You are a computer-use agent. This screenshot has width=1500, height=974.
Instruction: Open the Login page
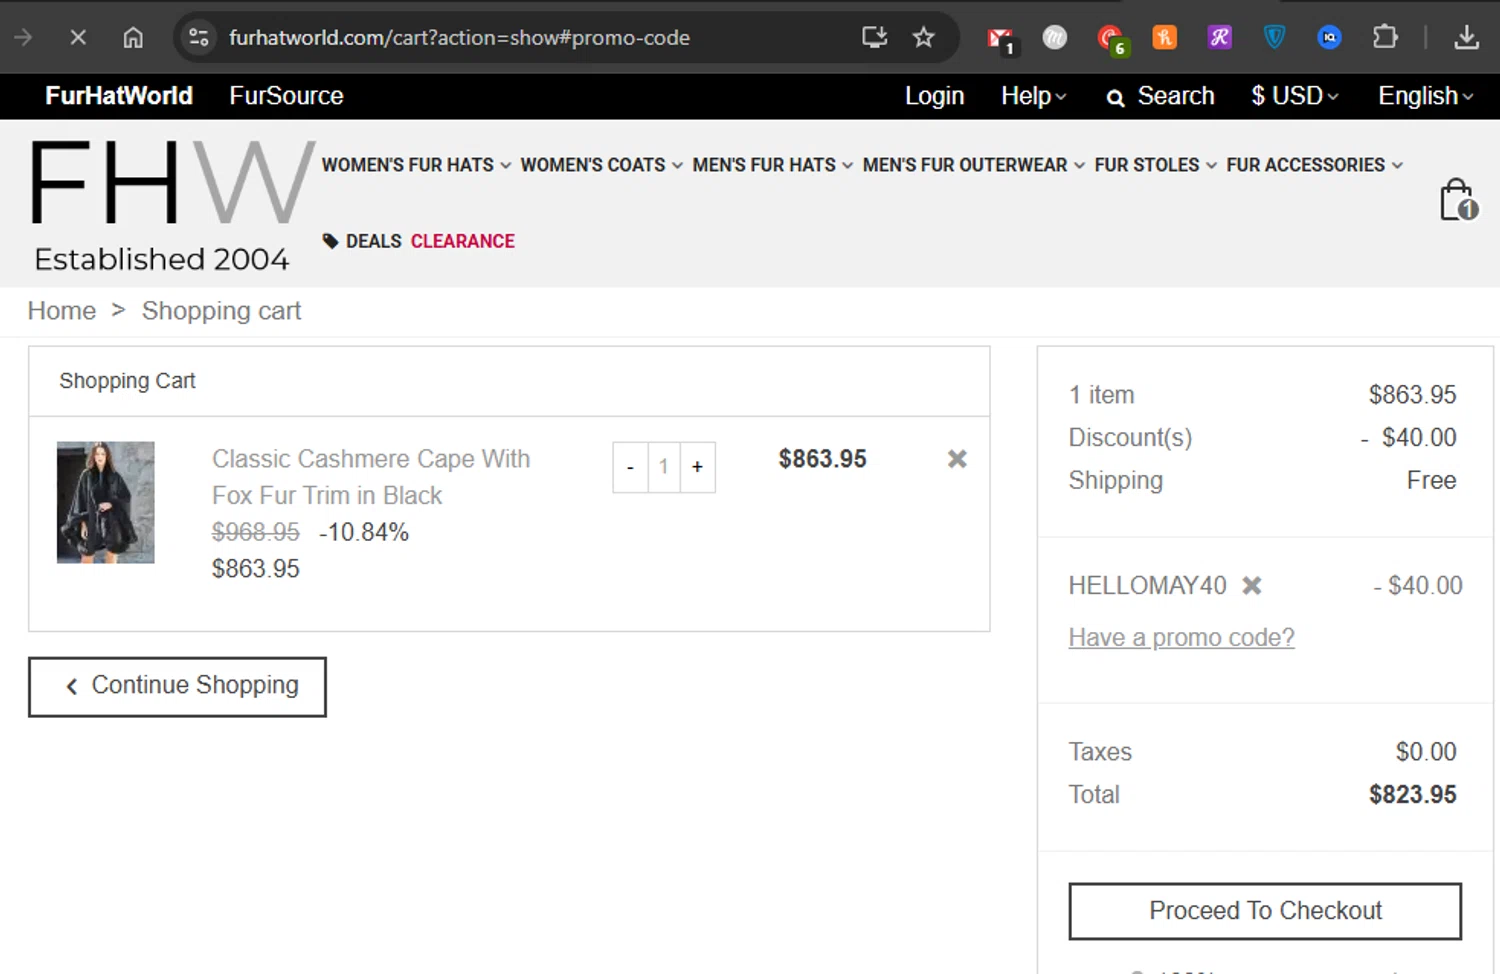(934, 96)
